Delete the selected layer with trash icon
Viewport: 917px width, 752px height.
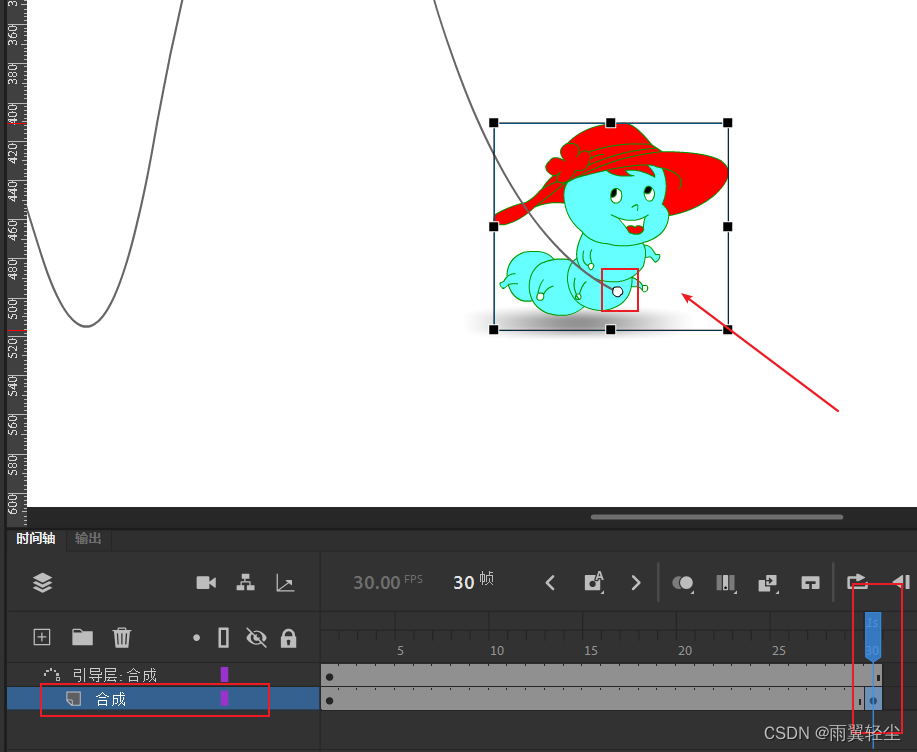tap(122, 637)
